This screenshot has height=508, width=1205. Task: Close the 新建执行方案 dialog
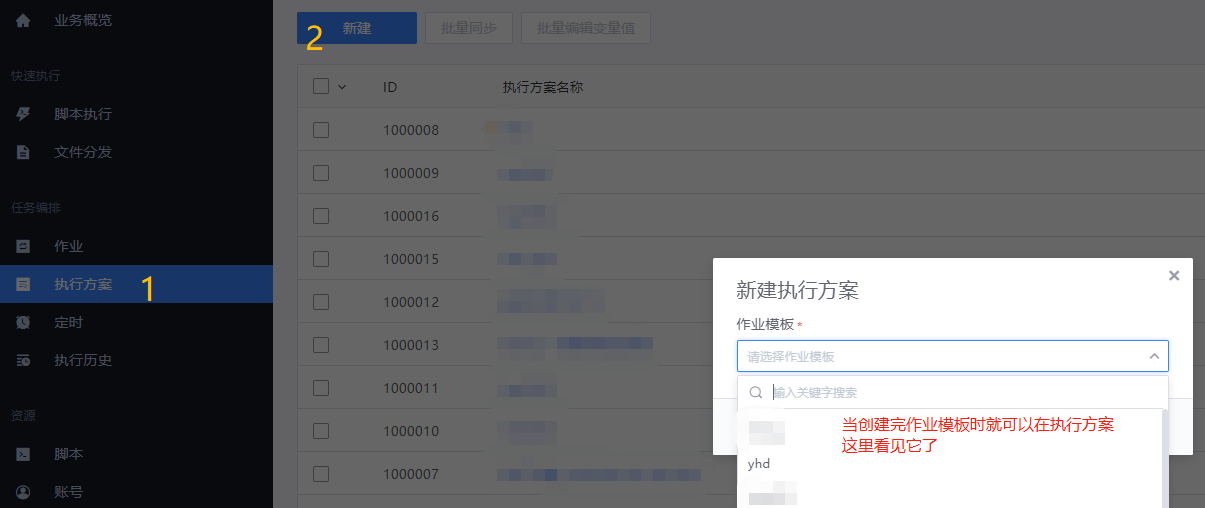pyautogui.click(x=1174, y=275)
